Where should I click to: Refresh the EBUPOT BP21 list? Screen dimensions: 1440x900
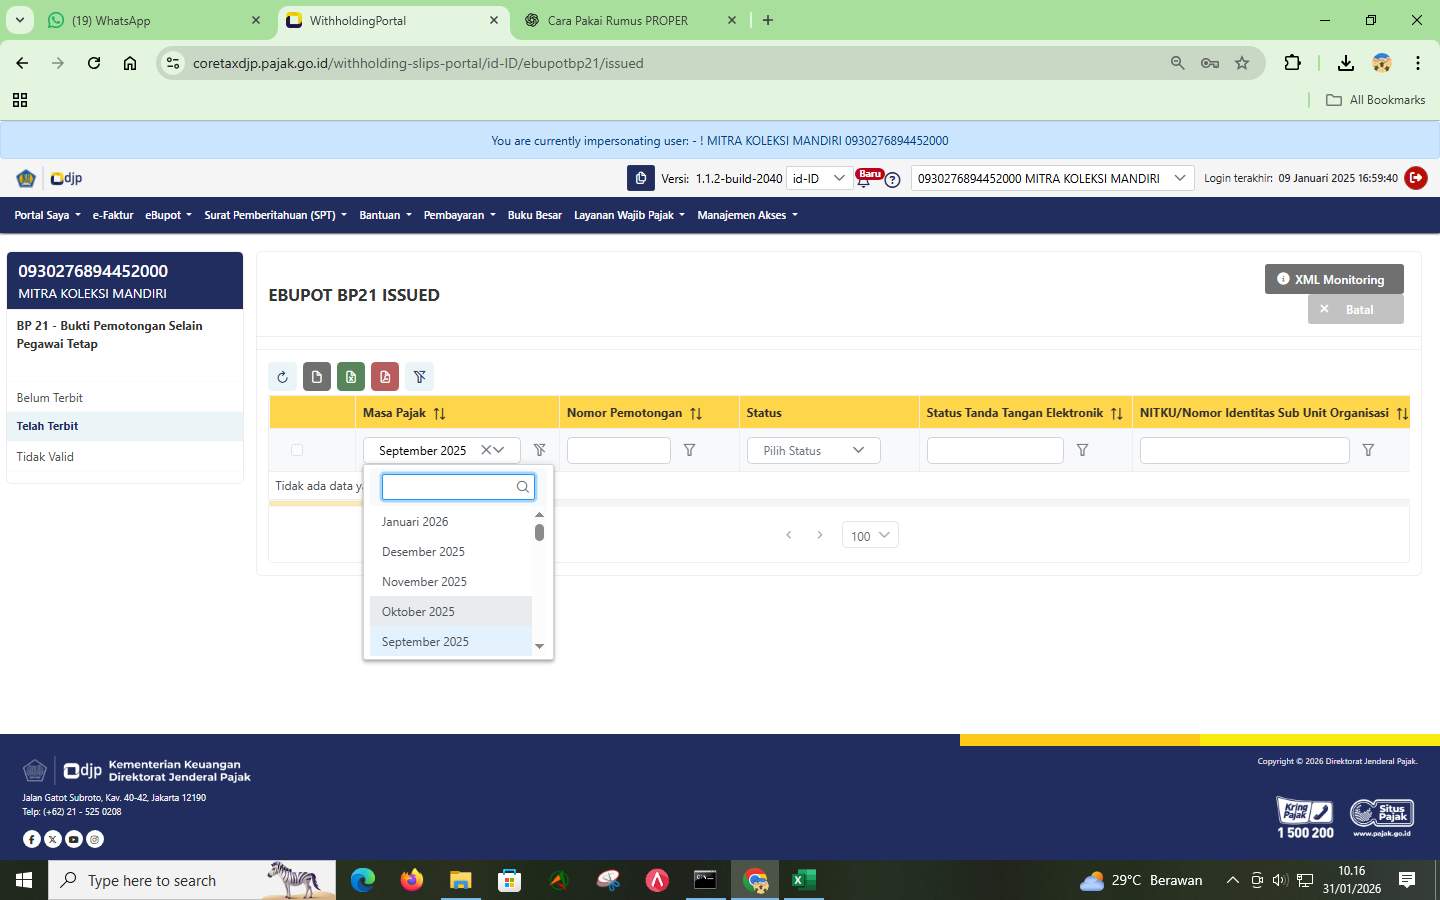[282, 377]
